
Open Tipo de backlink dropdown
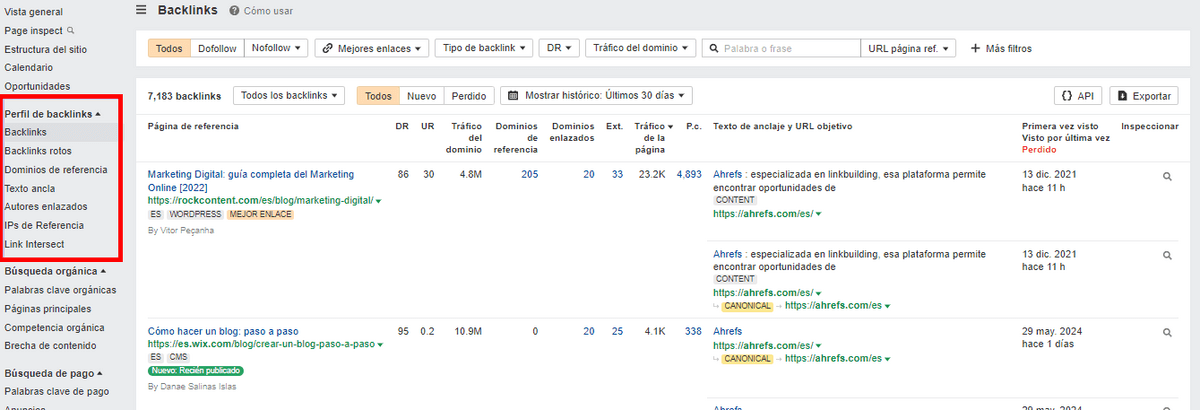483,48
